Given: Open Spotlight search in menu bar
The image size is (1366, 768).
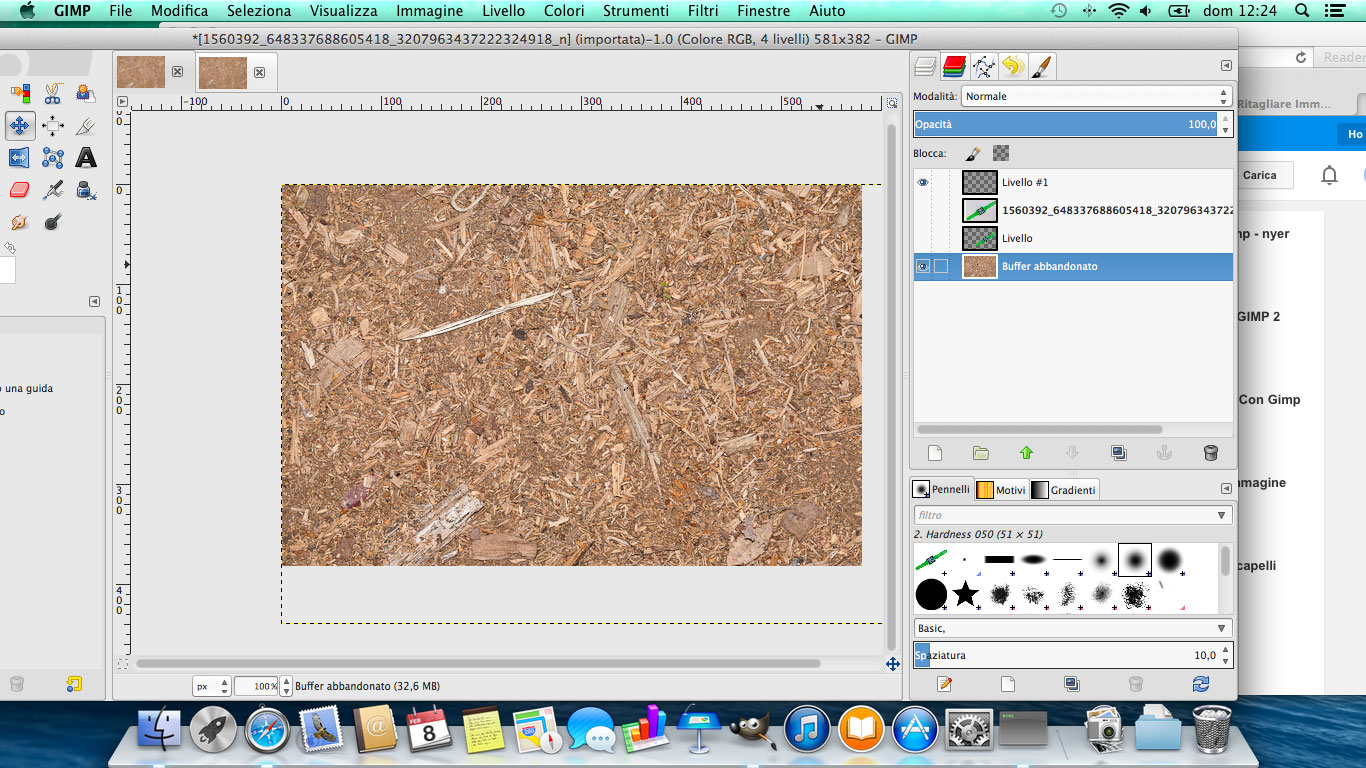Looking at the screenshot, I should (1301, 11).
